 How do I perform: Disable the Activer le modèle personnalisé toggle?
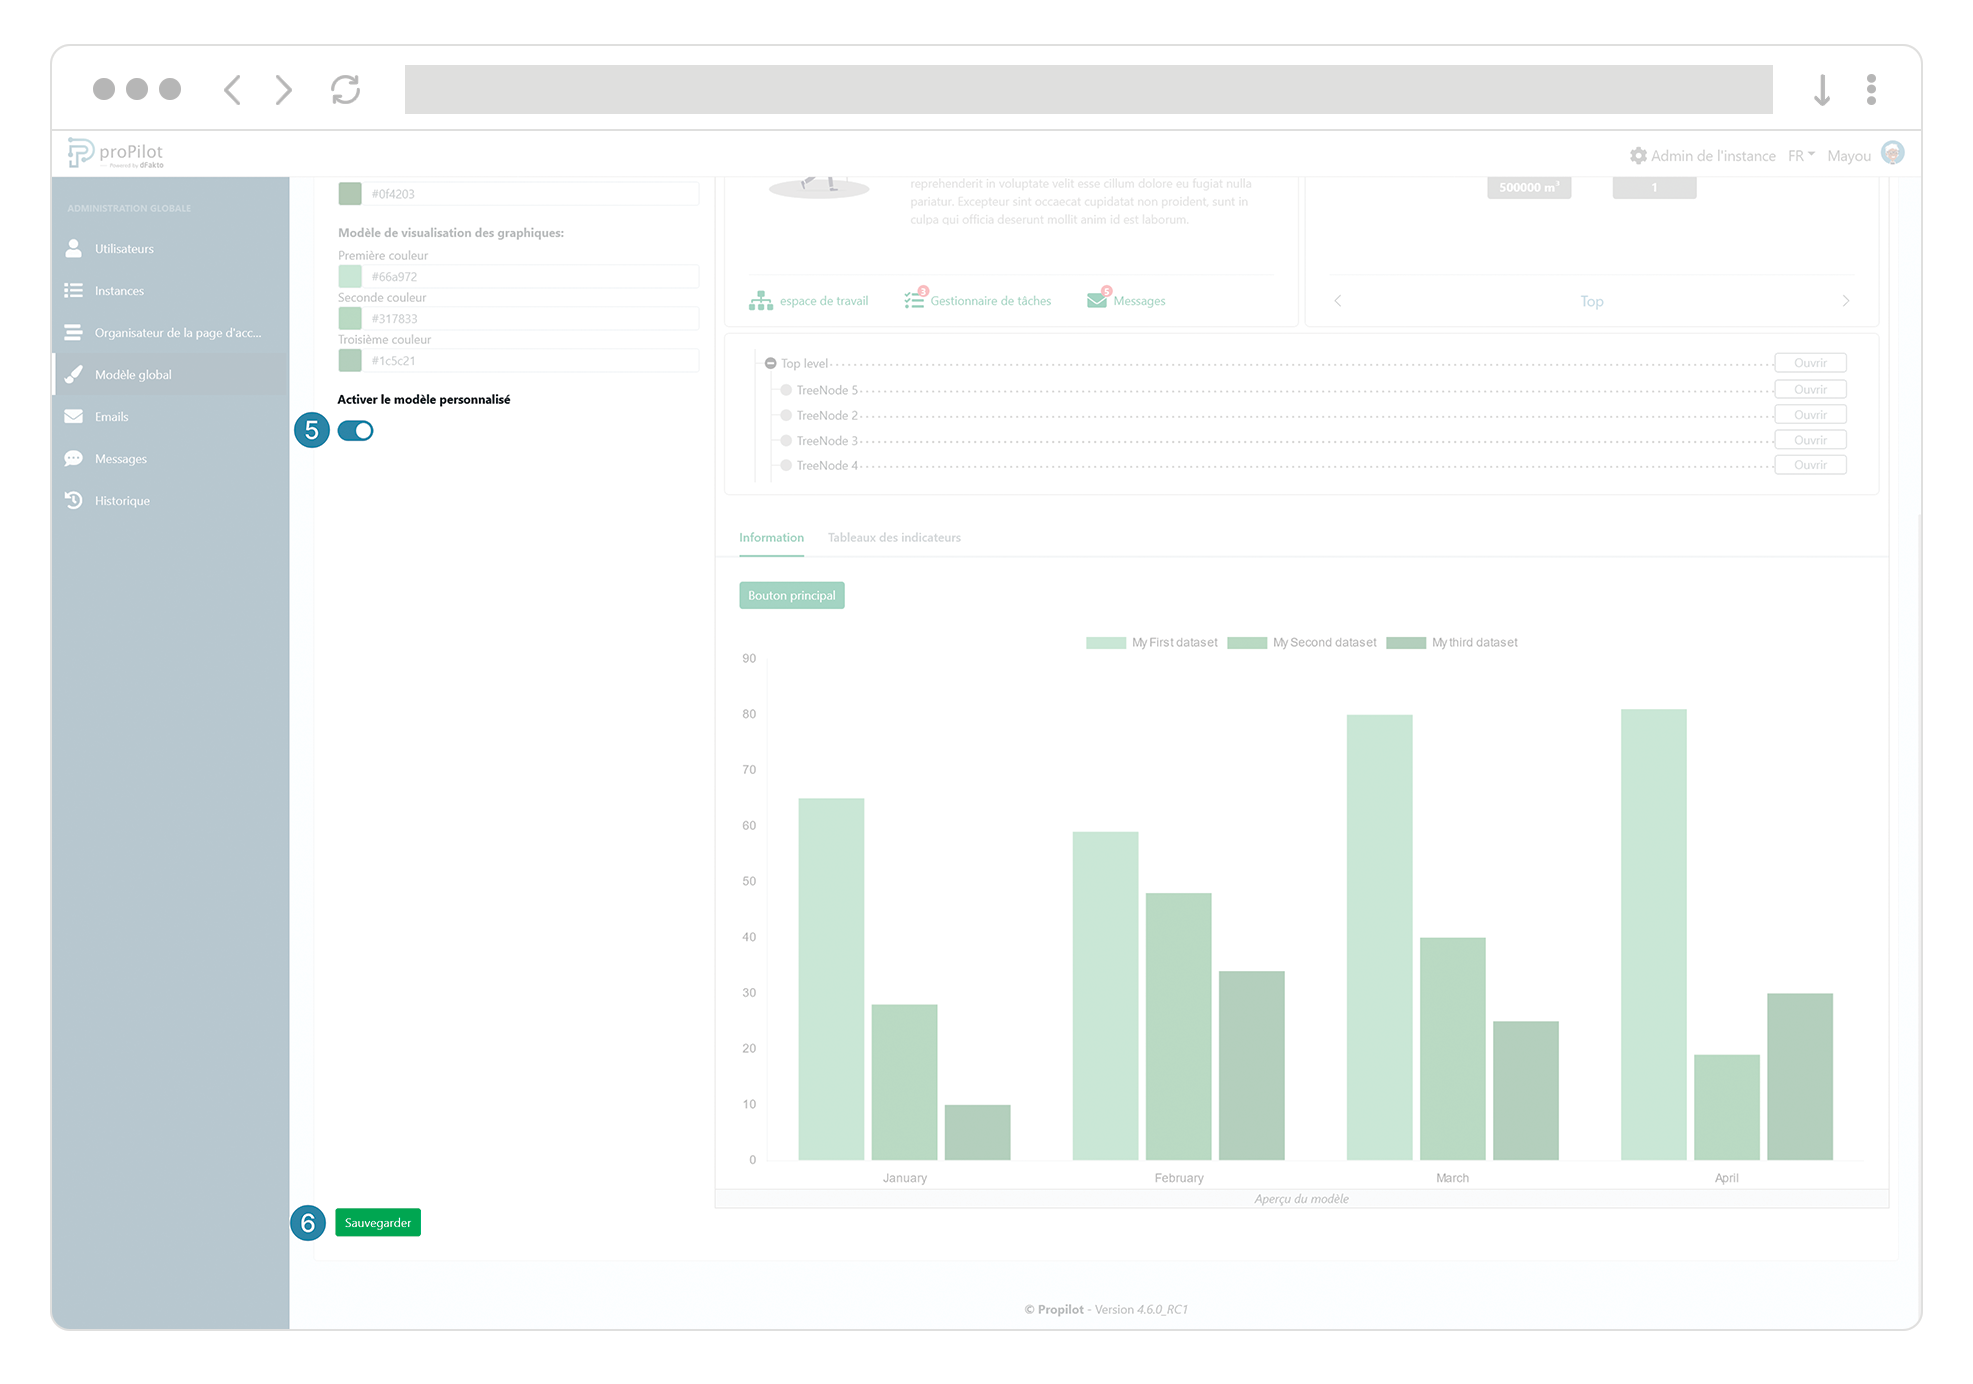(355, 431)
